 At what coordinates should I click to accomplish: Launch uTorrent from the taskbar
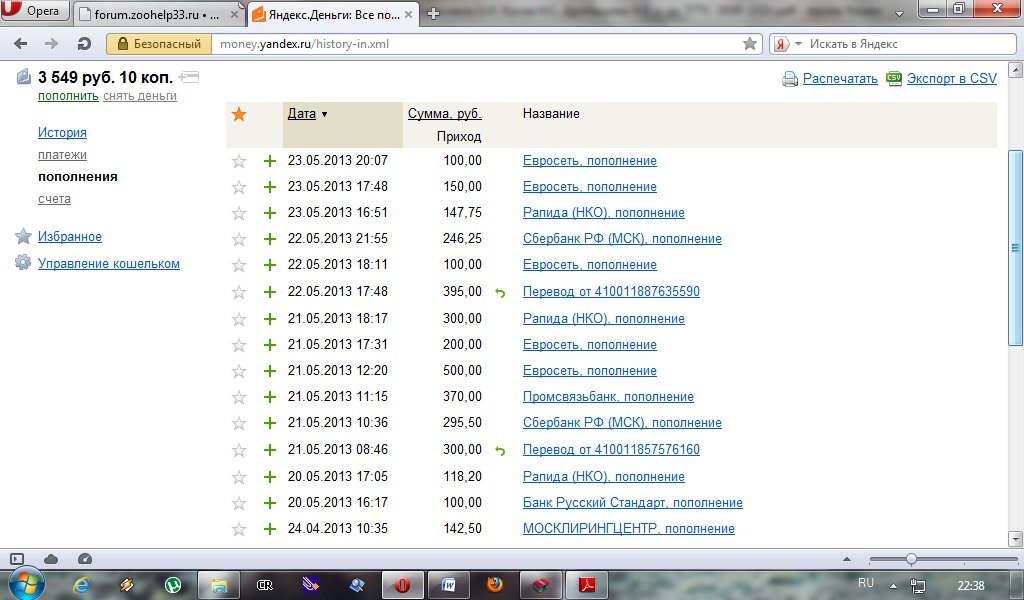pos(172,585)
